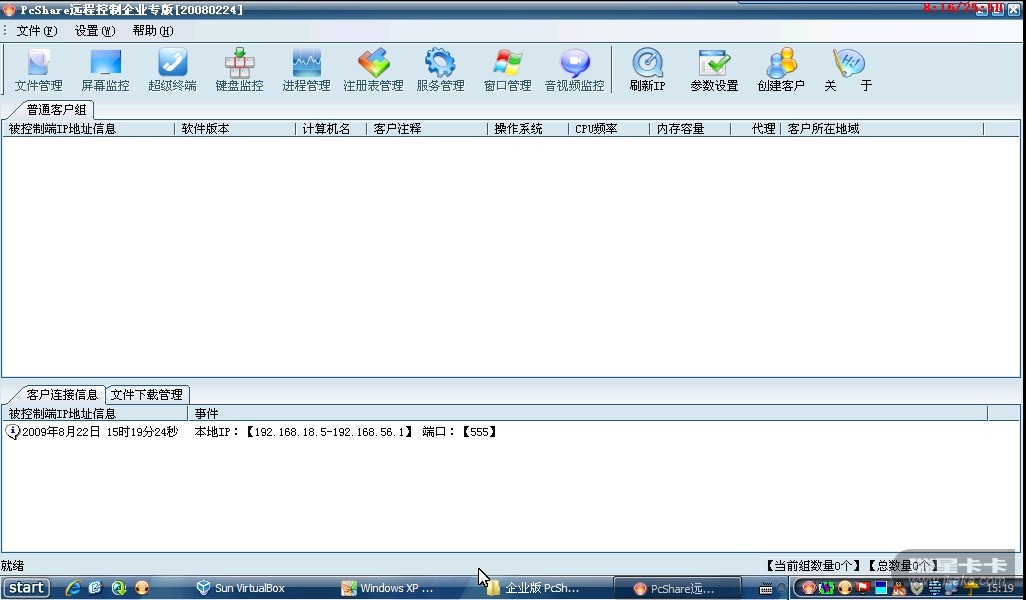
Task: Open 服务管理 service manager
Action: (440, 70)
